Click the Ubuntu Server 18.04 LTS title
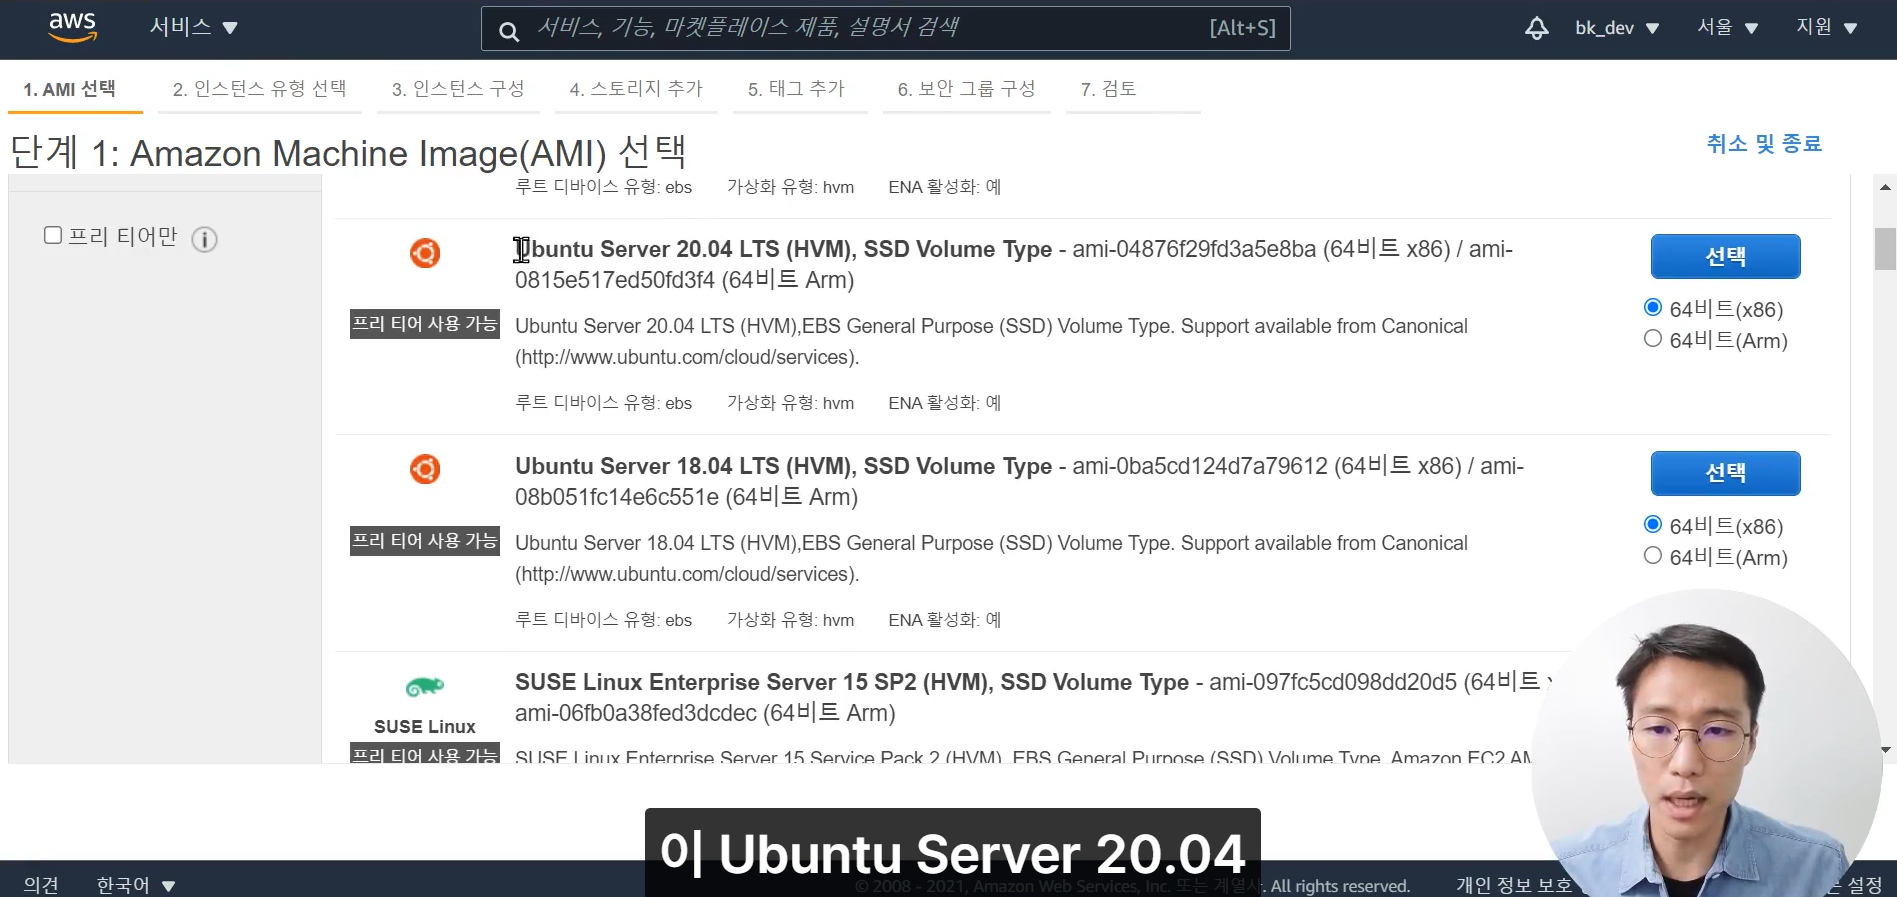Image resolution: width=1897 pixels, height=897 pixels. click(783, 466)
